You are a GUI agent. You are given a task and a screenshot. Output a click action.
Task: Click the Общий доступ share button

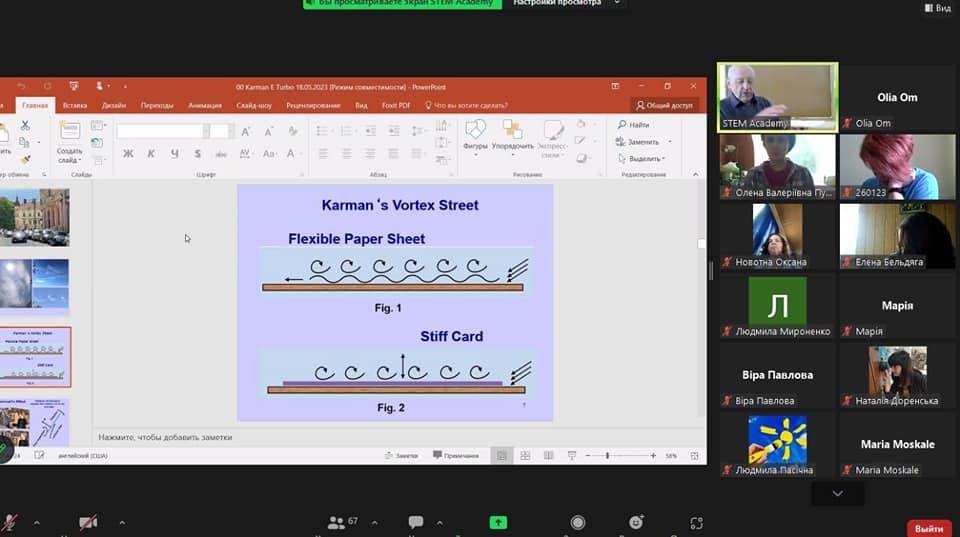pyautogui.click(x=665, y=105)
